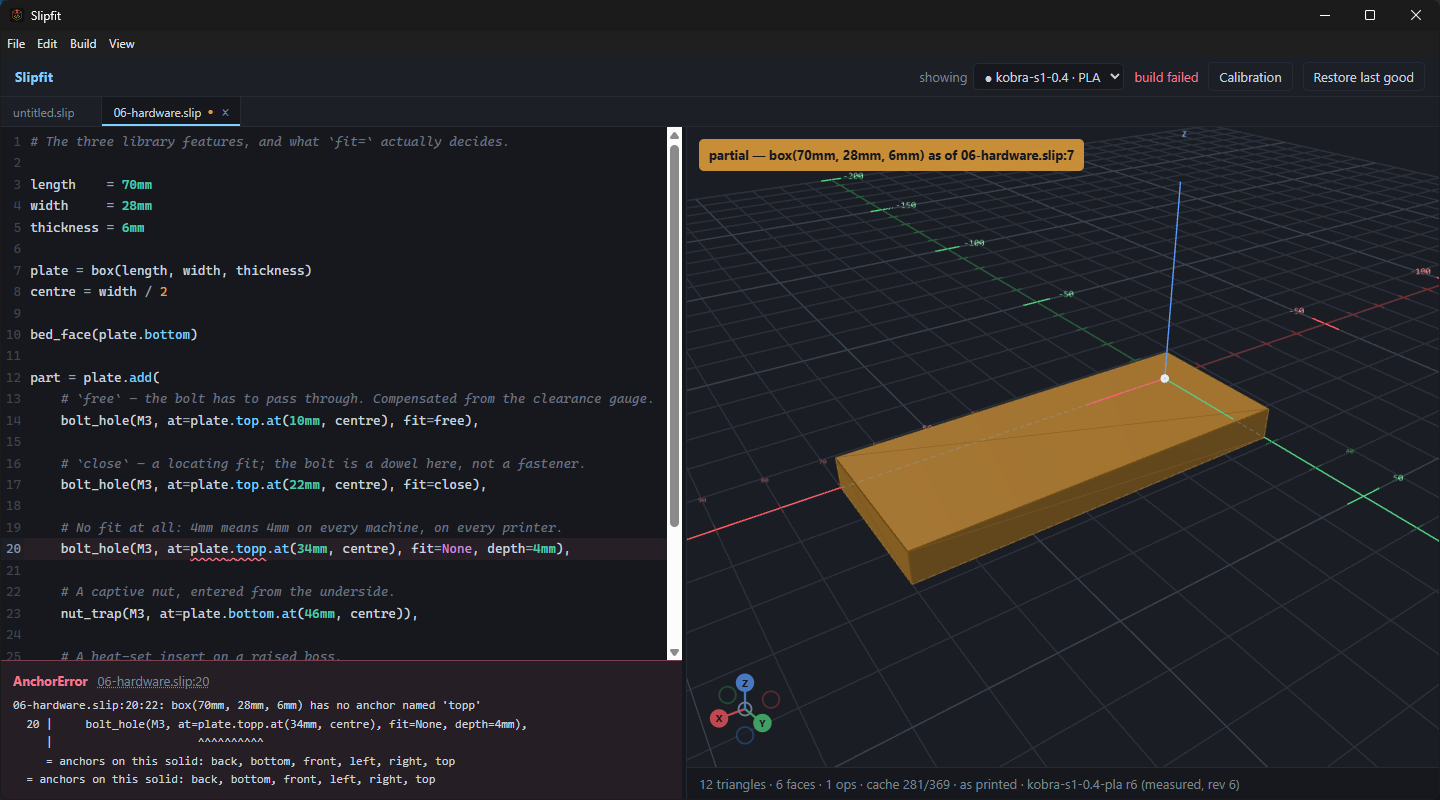1440x800 pixels.
Task: Click the X axis ball on the orientation gizmo
Action: (718, 718)
